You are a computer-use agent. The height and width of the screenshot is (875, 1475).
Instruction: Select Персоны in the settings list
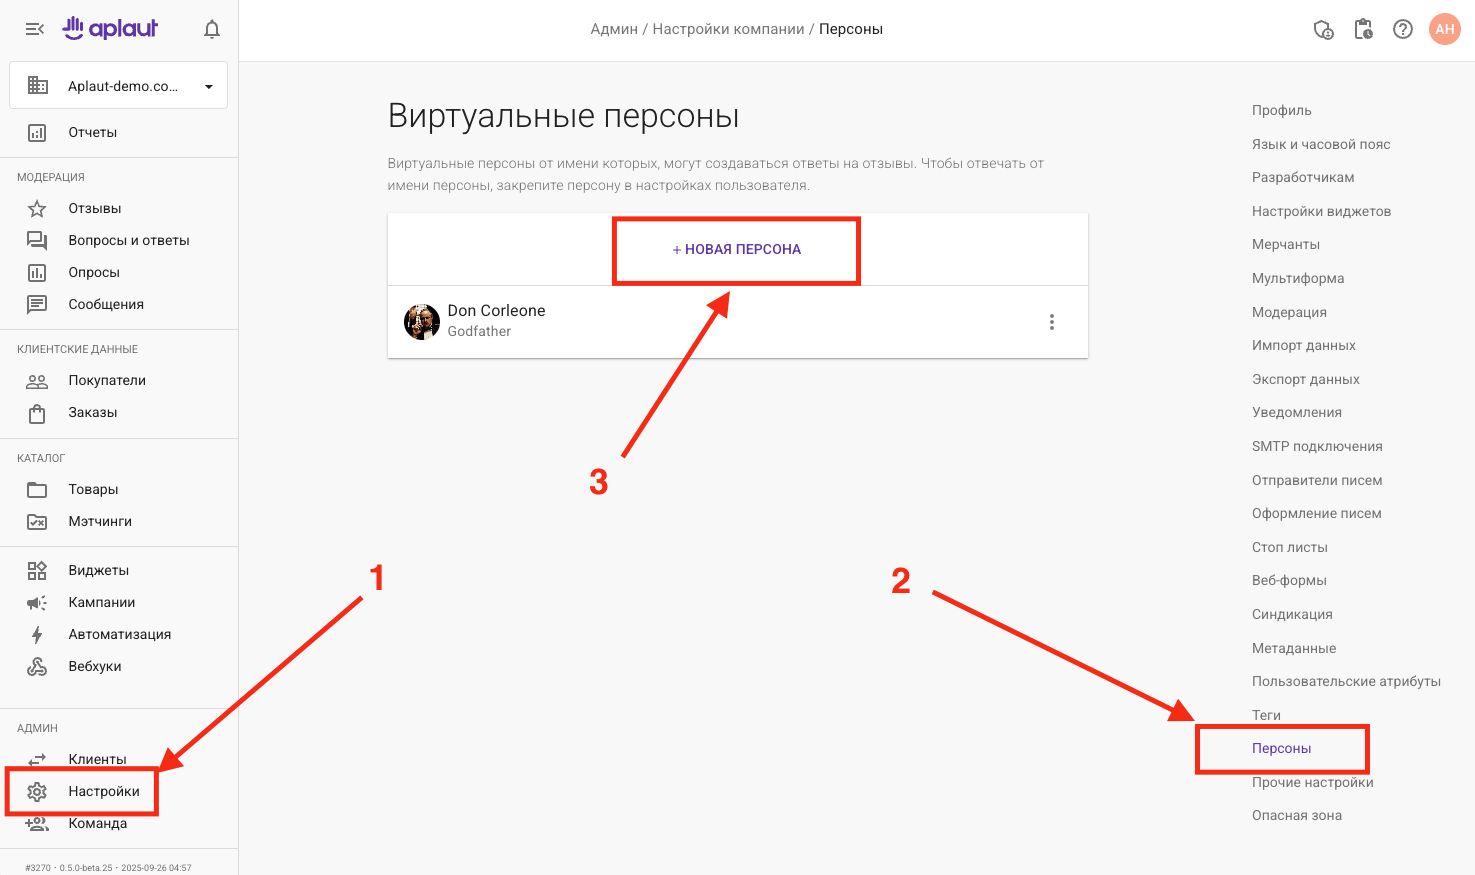(x=1281, y=748)
